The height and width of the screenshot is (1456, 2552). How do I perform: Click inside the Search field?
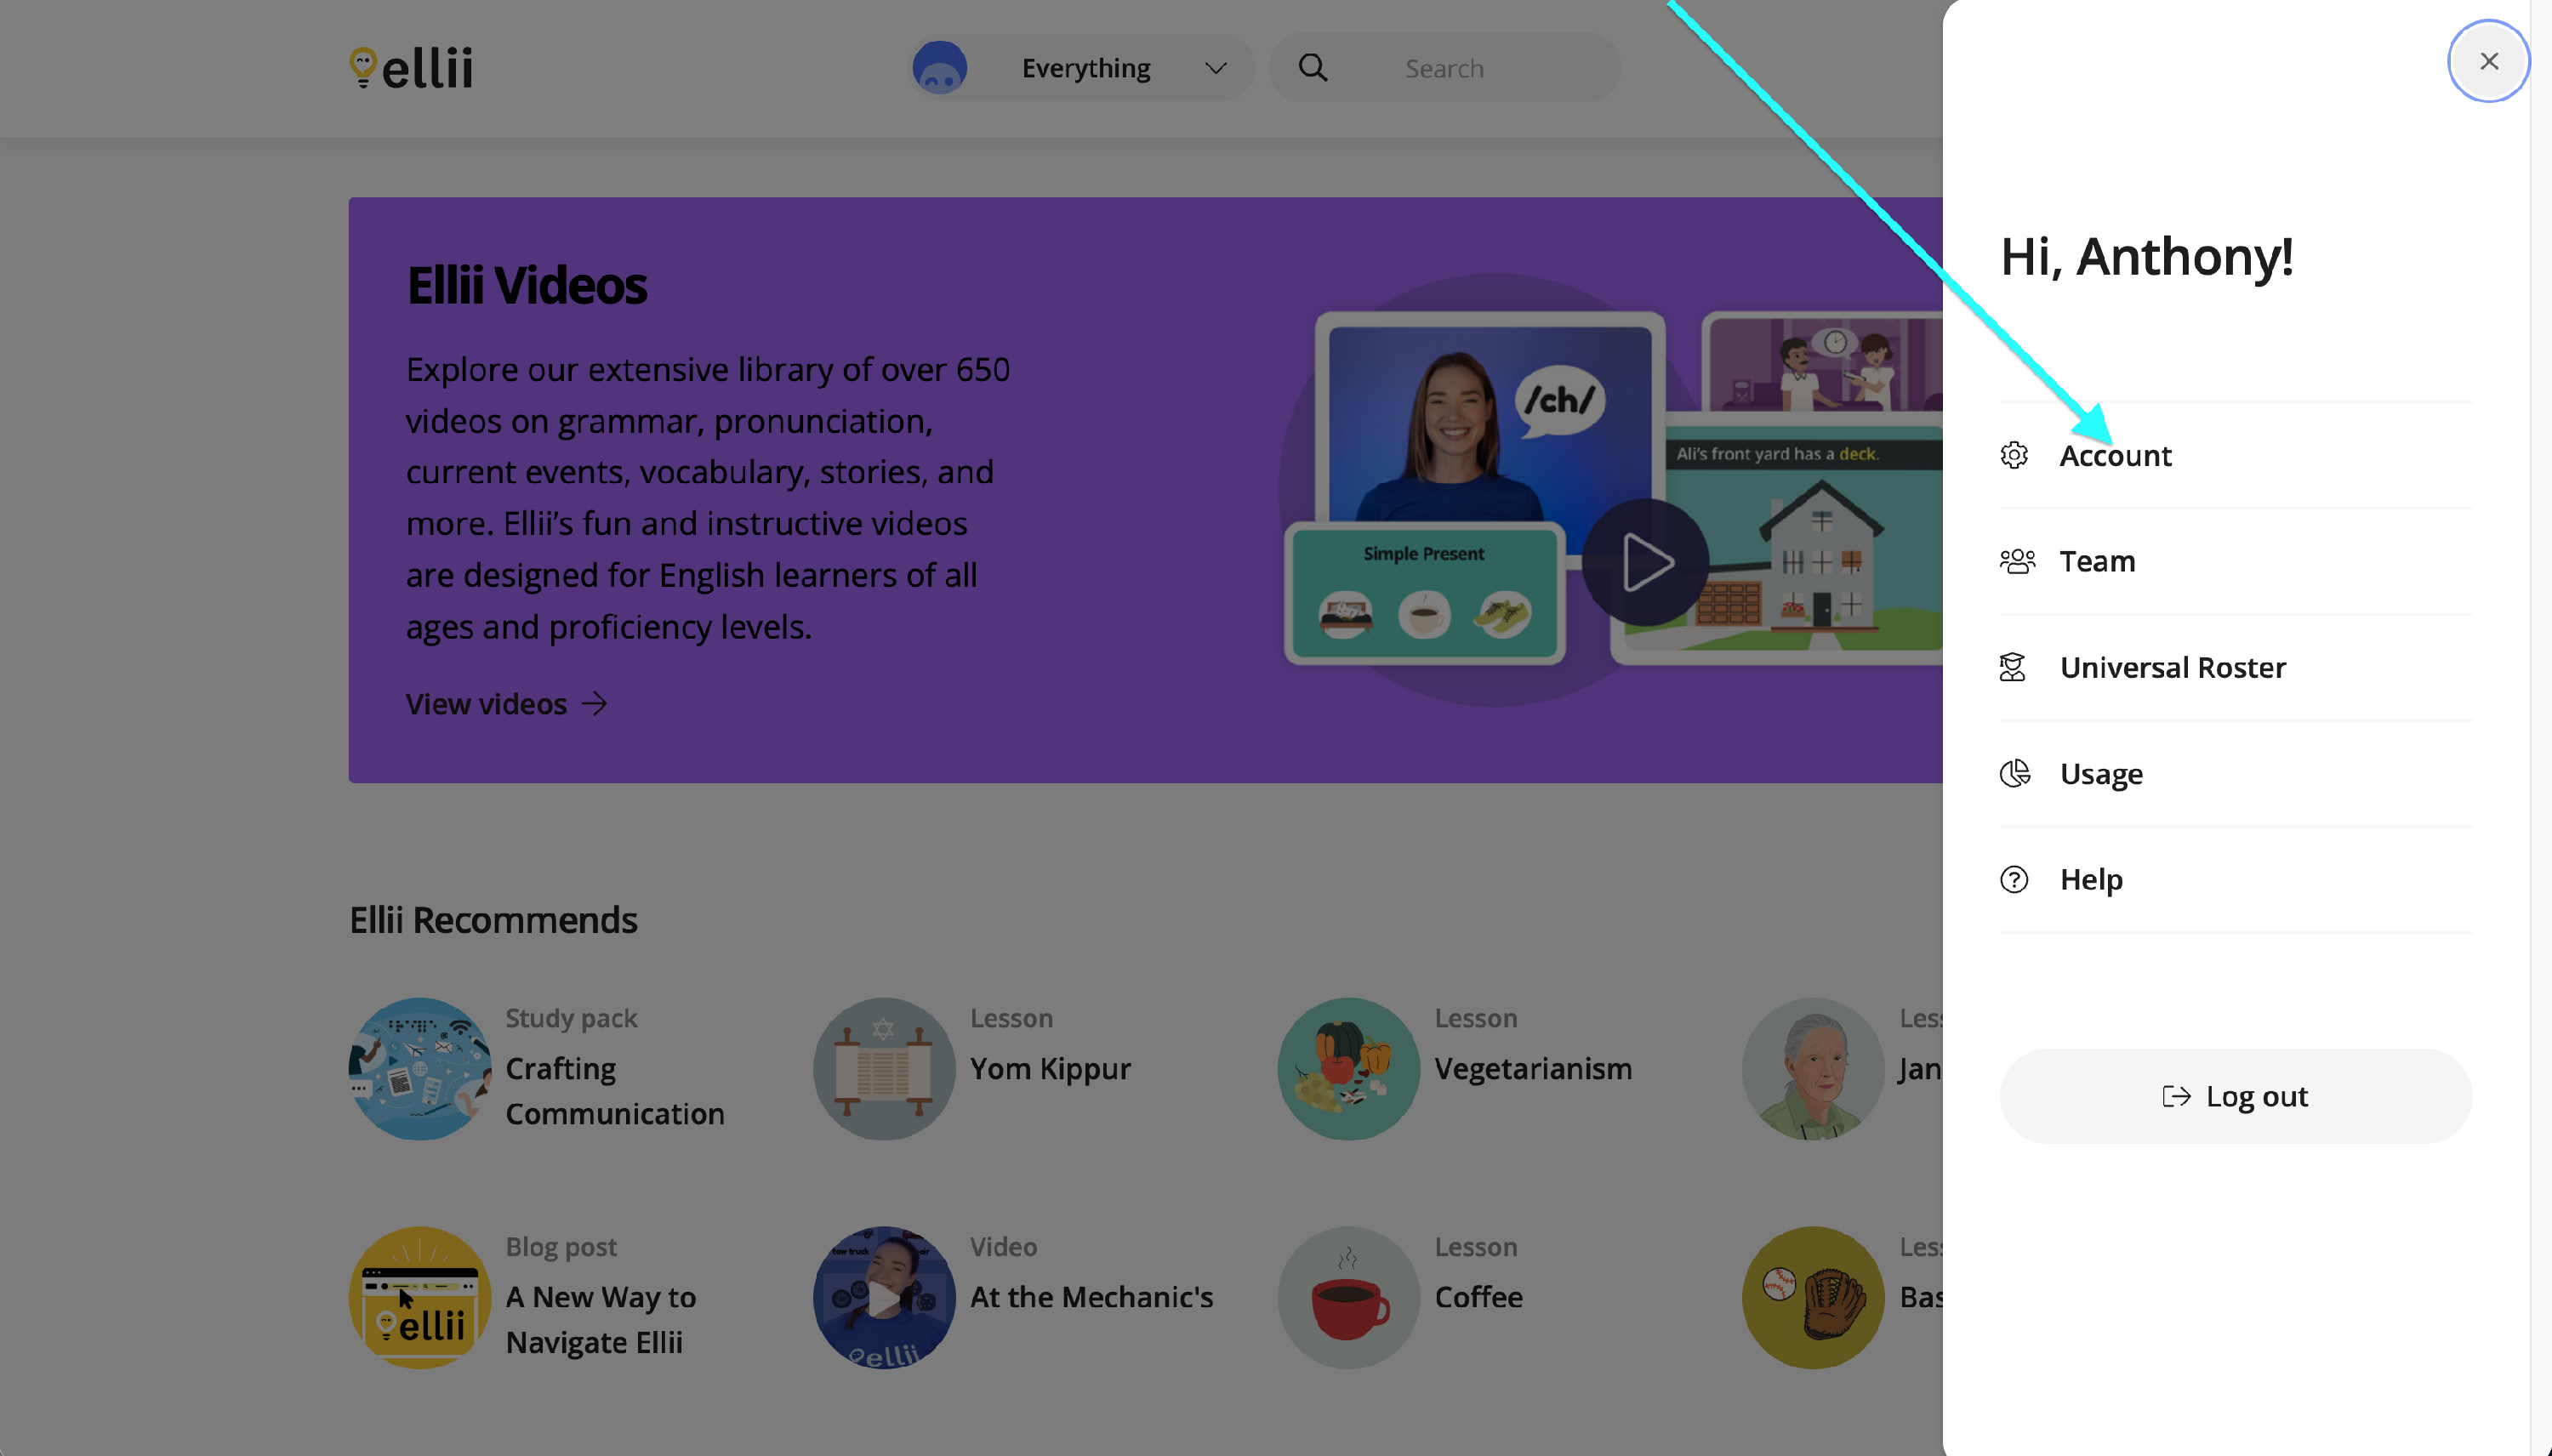1480,68
